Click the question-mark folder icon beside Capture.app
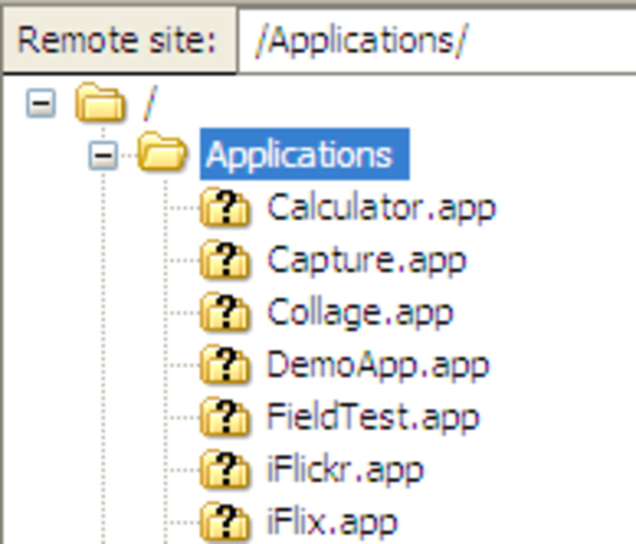The image size is (636, 544). (x=225, y=260)
